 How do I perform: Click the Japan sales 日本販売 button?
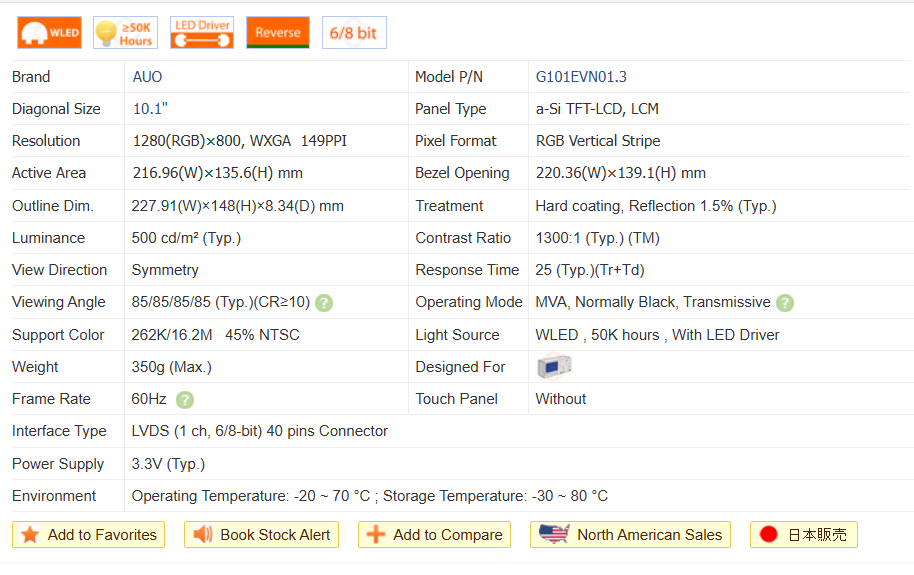pyautogui.click(x=803, y=535)
